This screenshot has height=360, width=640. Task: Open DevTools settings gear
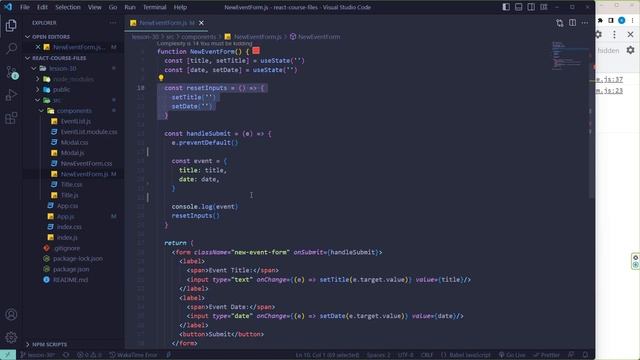point(598,35)
